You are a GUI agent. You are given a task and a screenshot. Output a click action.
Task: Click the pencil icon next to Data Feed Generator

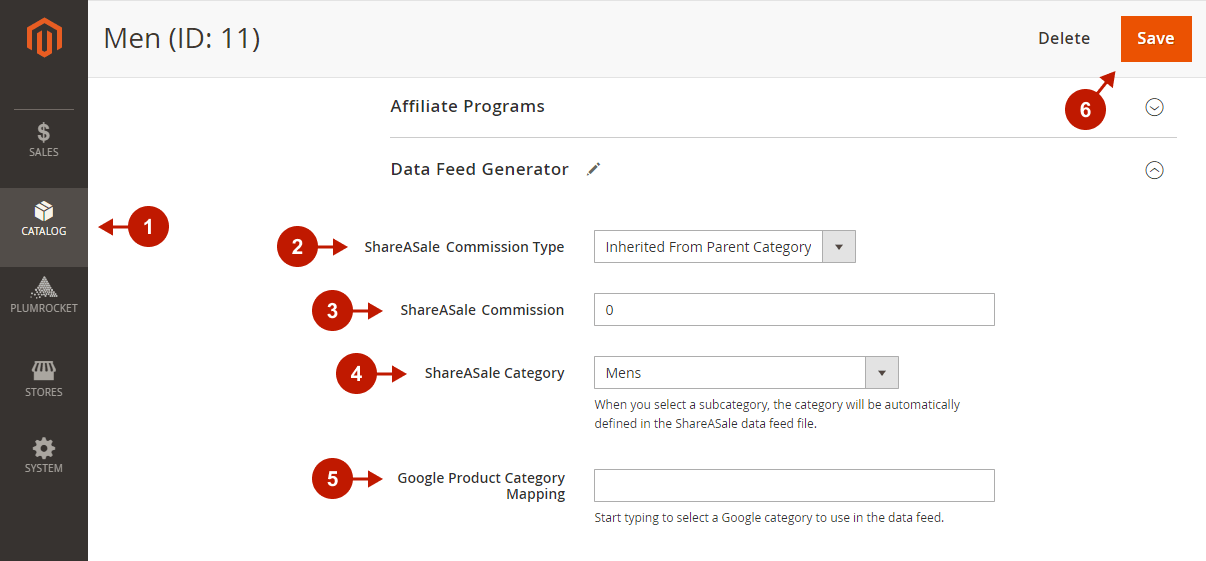coord(594,169)
